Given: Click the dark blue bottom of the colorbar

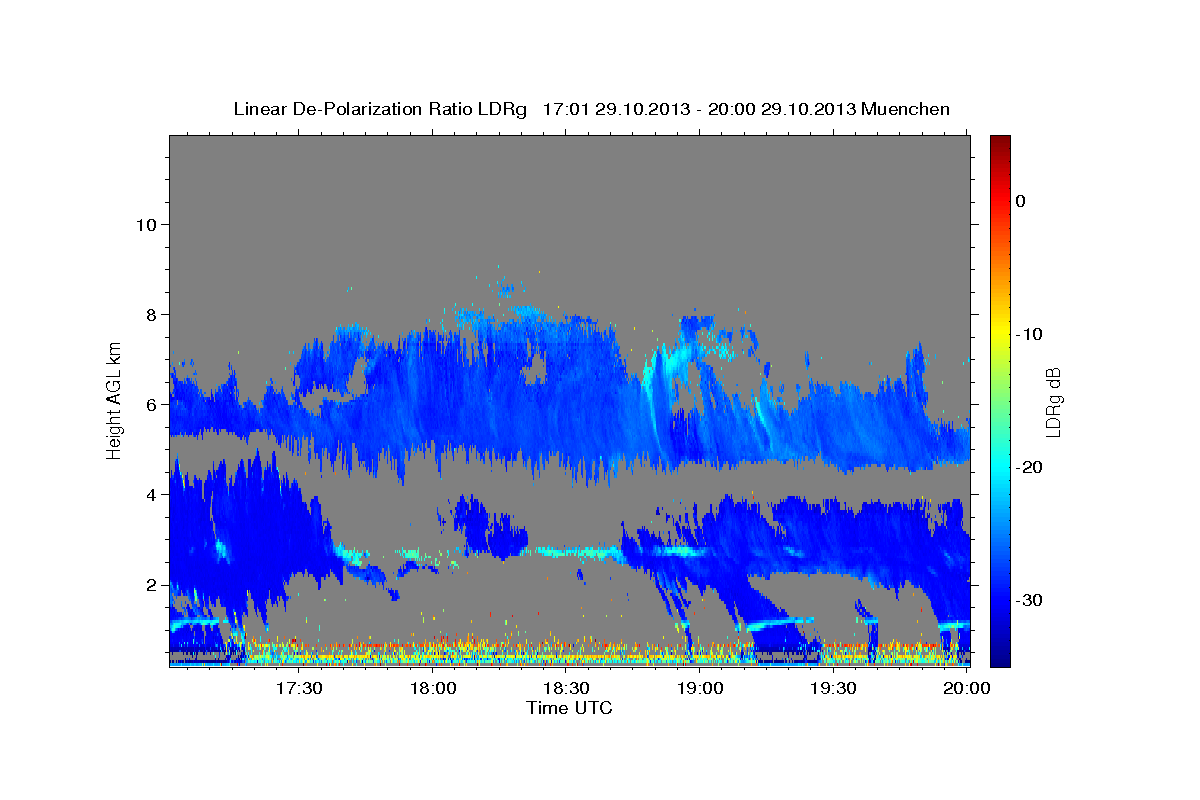Looking at the screenshot, I should (1000, 656).
